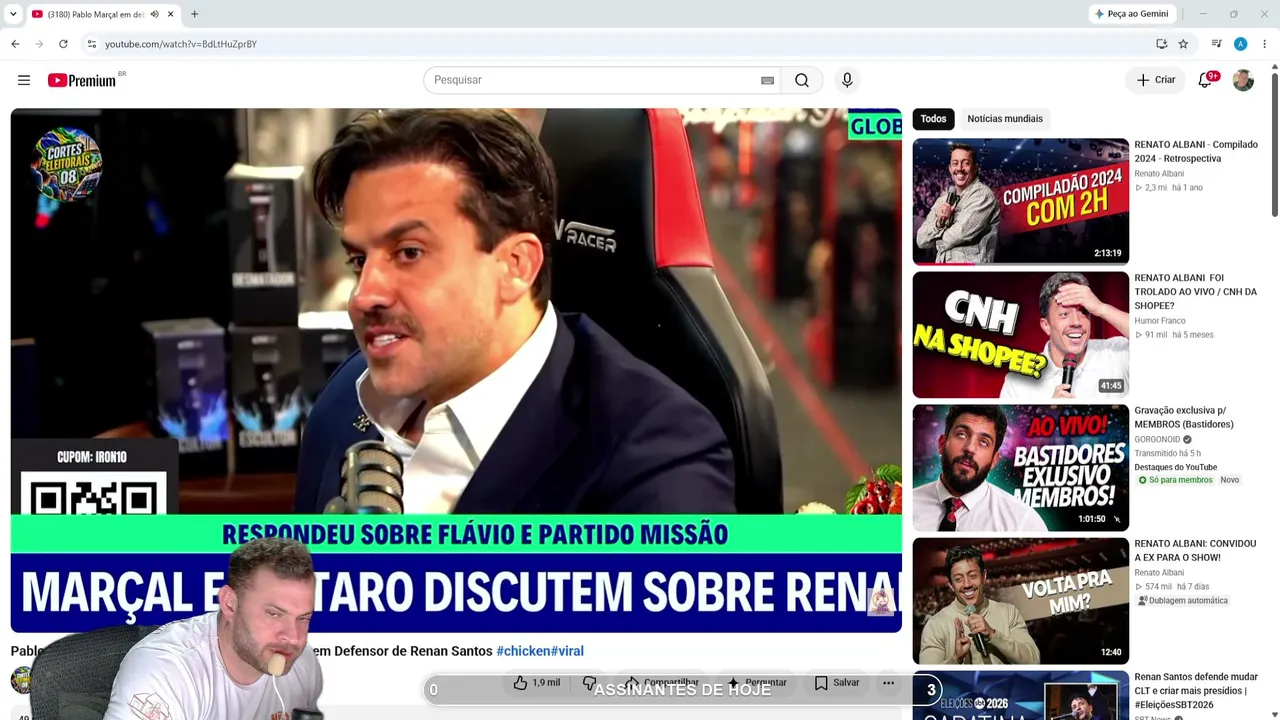Click the '2,3 mi há 1 ano' view count
The image size is (1280, 720).
pos(1169,188)
